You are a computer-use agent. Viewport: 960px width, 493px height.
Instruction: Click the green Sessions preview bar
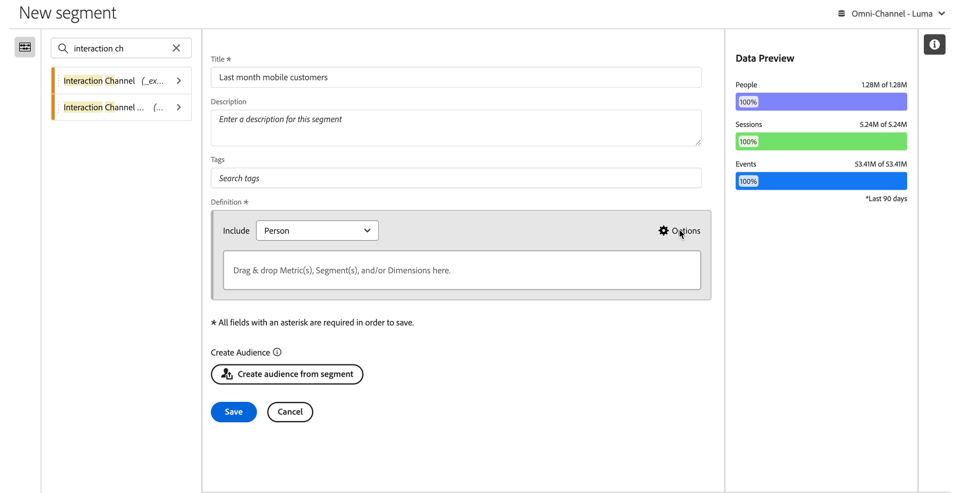(x=821, y=142)
